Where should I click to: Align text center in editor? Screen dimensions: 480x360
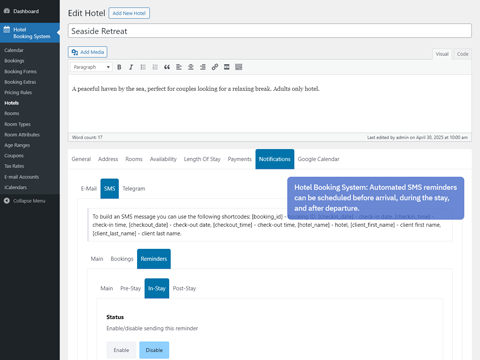191,67
